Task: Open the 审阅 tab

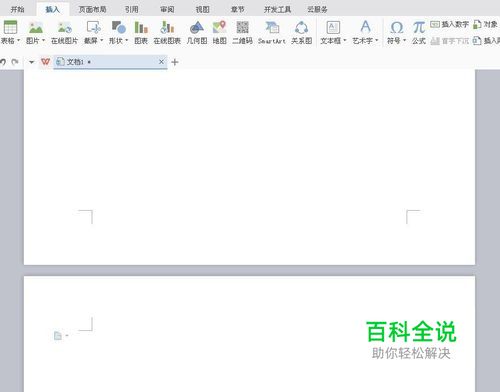Action: [x=167, y=9]
